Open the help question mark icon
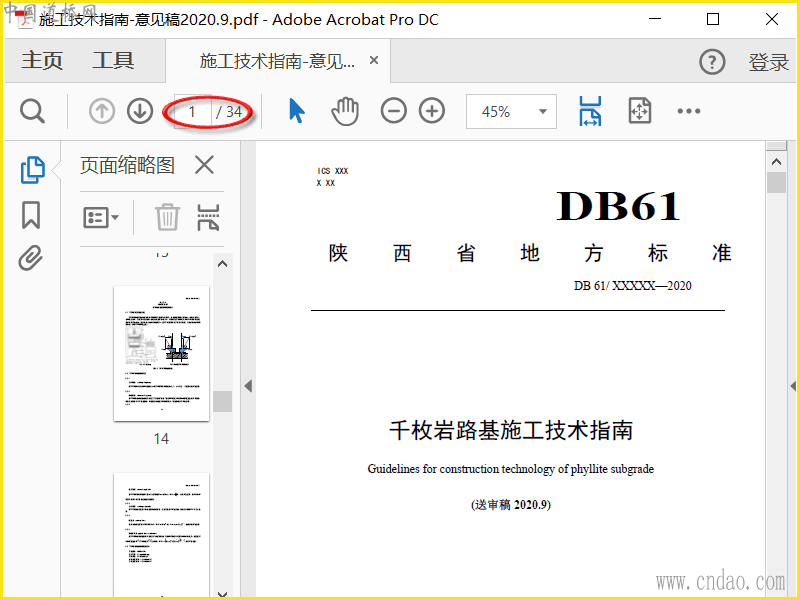Image resolution: width=800 pixels, height=600 pixels. [712, 62]
